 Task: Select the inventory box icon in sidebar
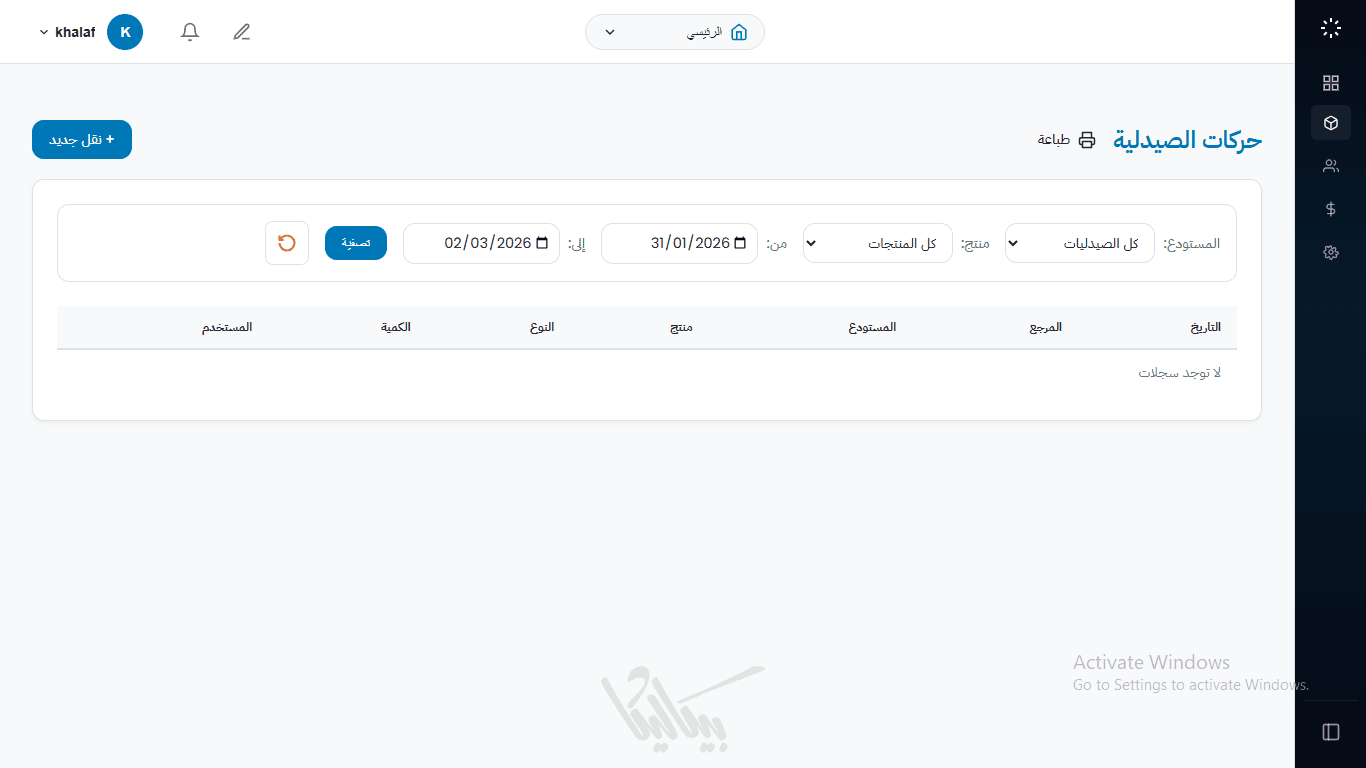pos(1330,123)
